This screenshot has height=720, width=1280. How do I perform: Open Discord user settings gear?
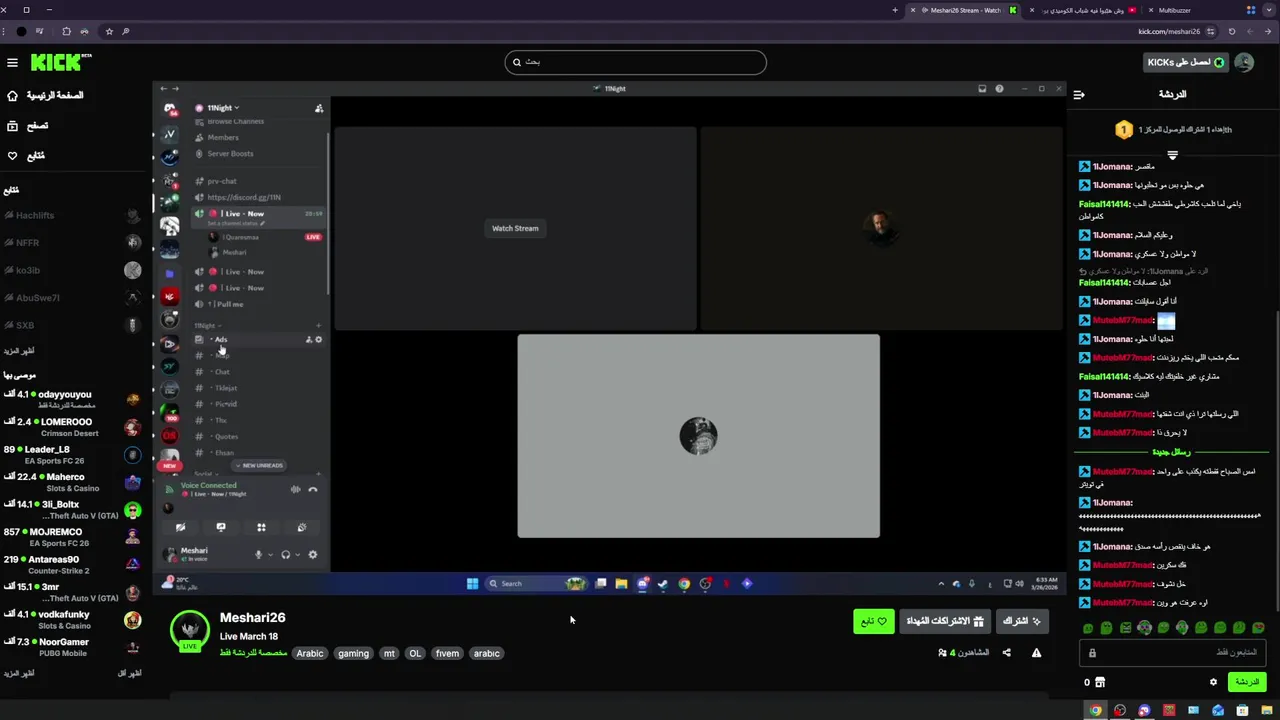[313, 554]
